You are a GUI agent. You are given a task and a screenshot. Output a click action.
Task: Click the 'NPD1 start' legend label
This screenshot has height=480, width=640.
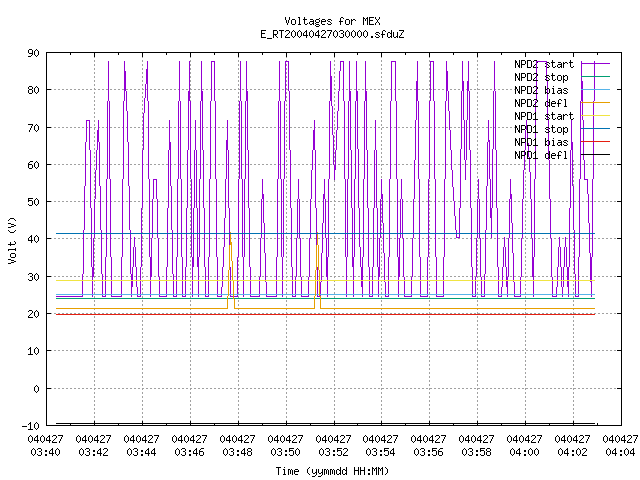[544, 116]
